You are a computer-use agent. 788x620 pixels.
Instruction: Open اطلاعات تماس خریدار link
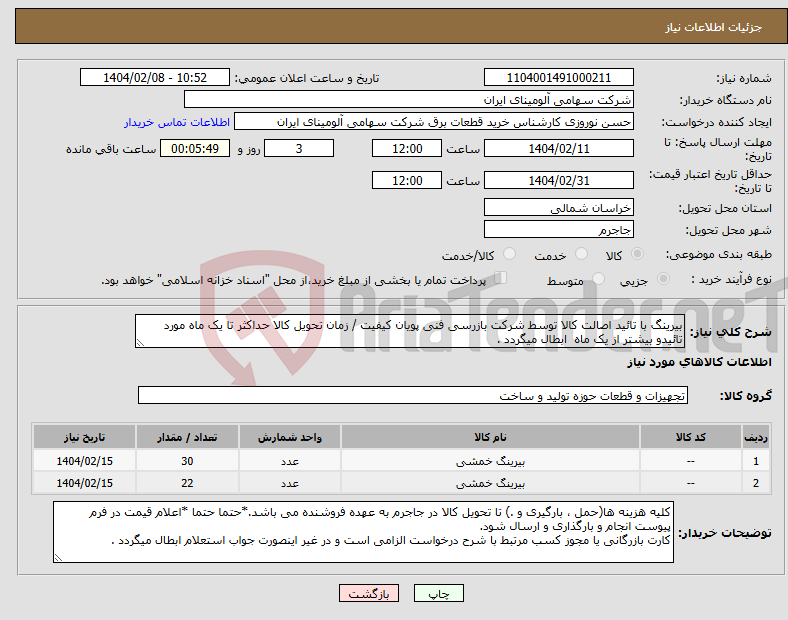click(177, 122)
